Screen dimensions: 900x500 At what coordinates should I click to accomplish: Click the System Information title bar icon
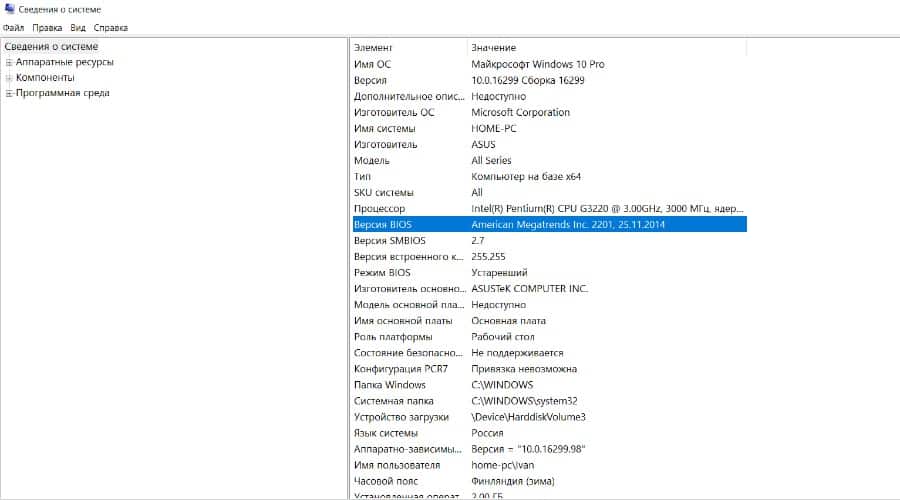tap(9, 9)
